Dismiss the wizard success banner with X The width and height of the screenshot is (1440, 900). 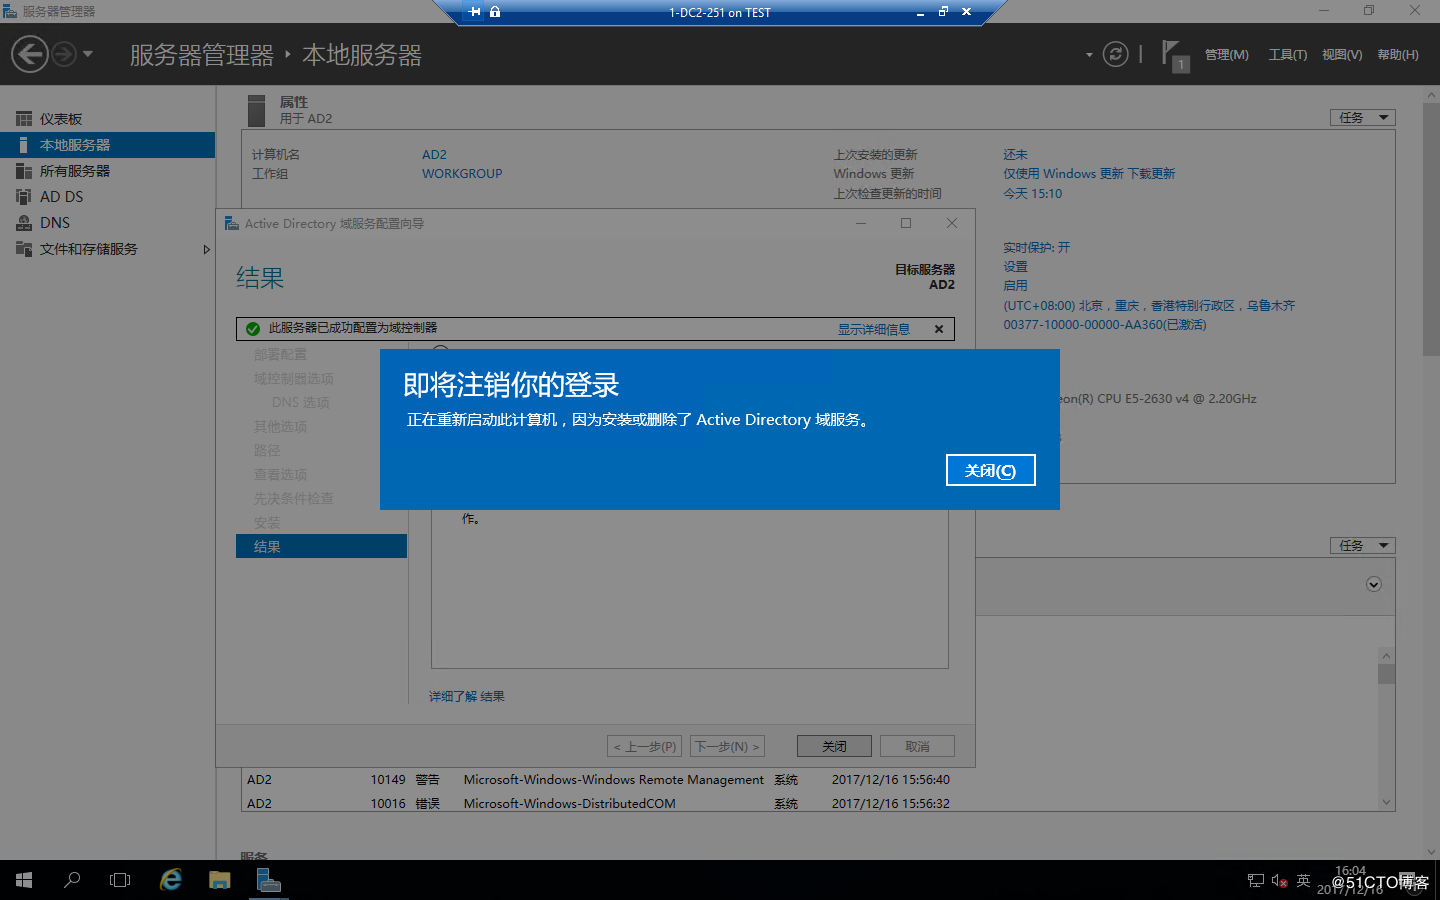pyautogui.click(x=939, y=329)
